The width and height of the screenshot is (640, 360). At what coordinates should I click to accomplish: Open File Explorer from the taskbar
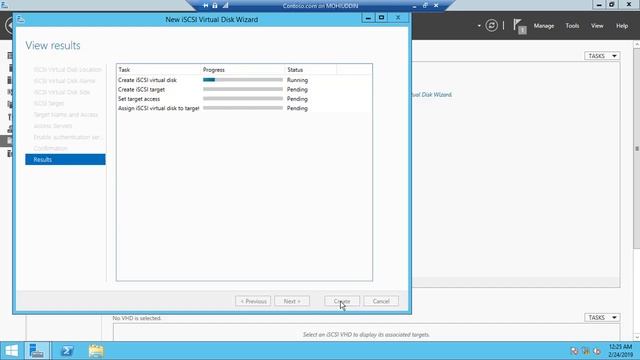[x=96, y=351]
